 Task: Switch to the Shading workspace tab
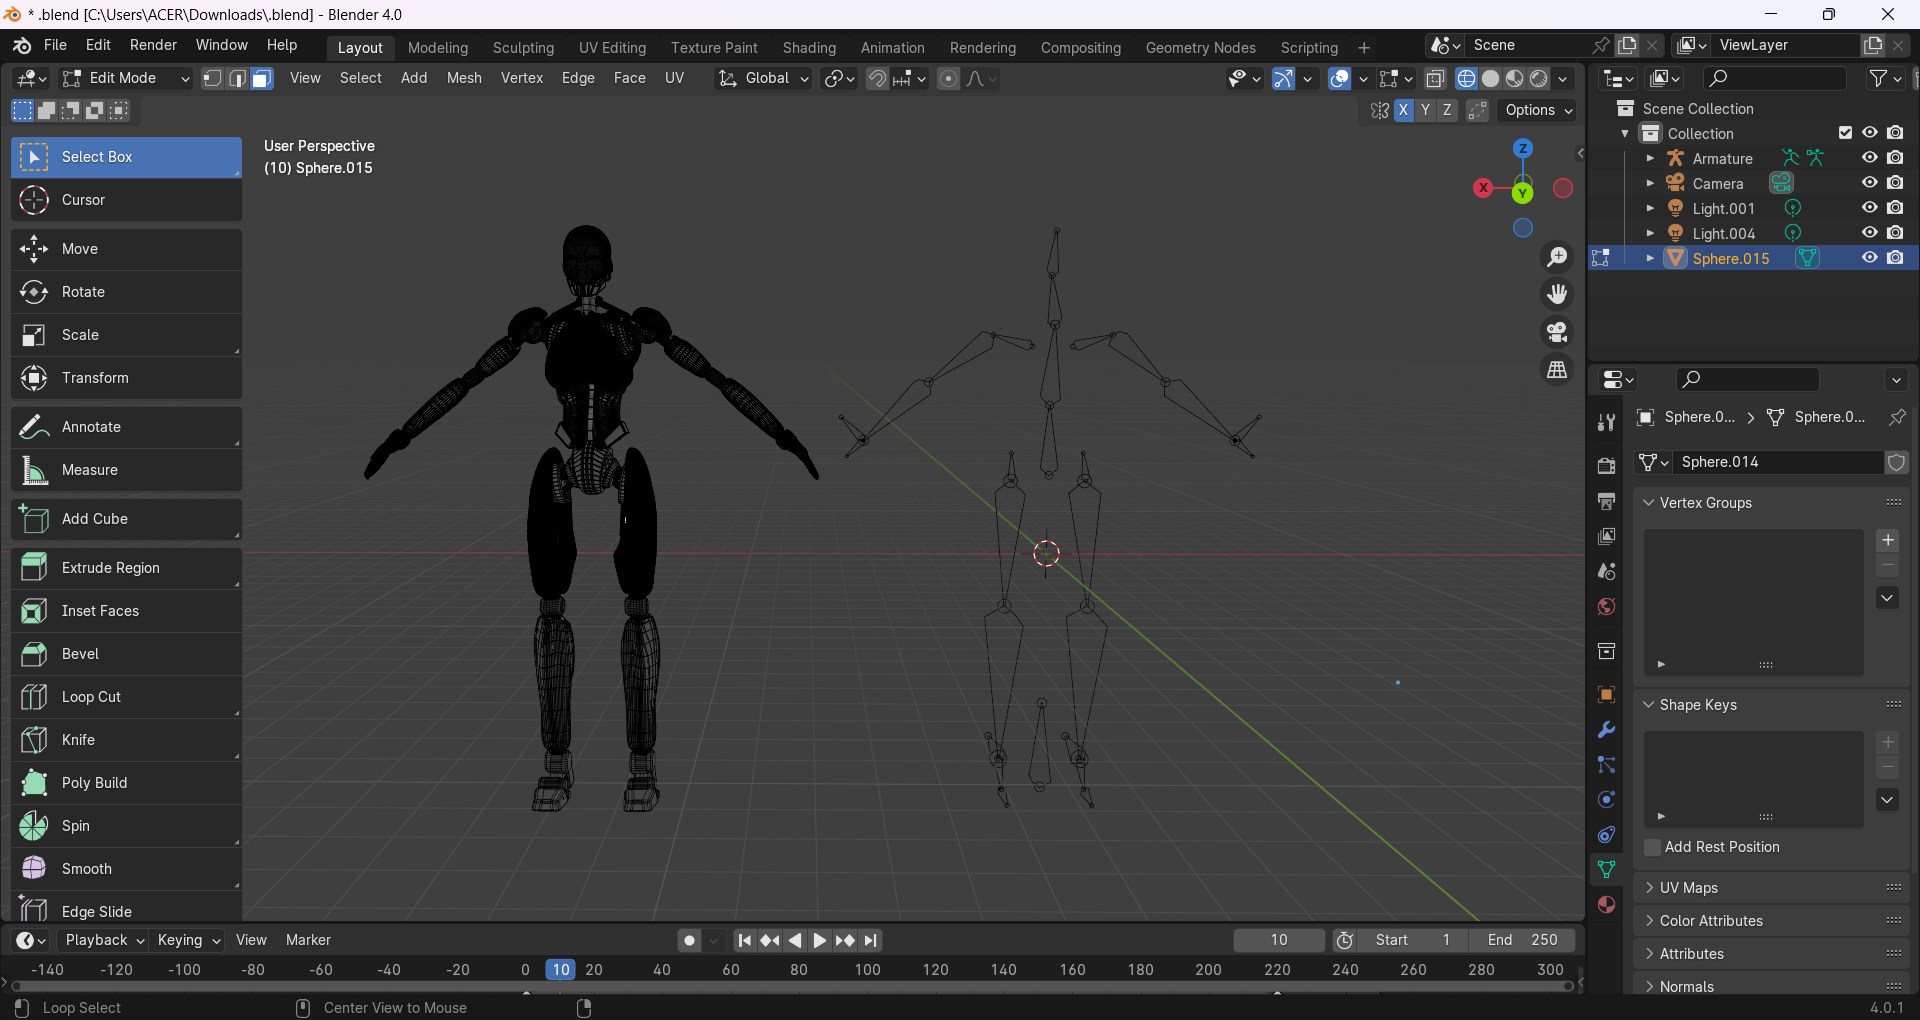pyautogui.click(x=809, y=48)
